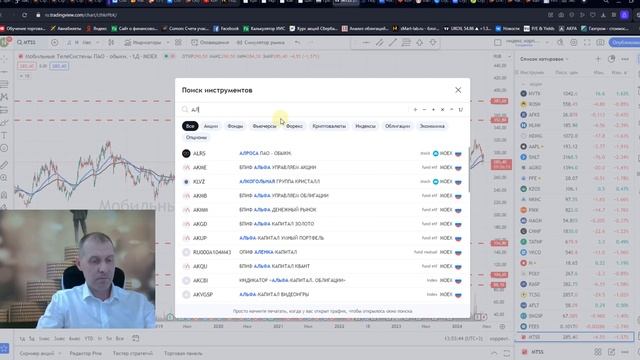Choose KLVZ Алкогольная группа Кристалл result

pyautogui.click(x=322, y=182)
